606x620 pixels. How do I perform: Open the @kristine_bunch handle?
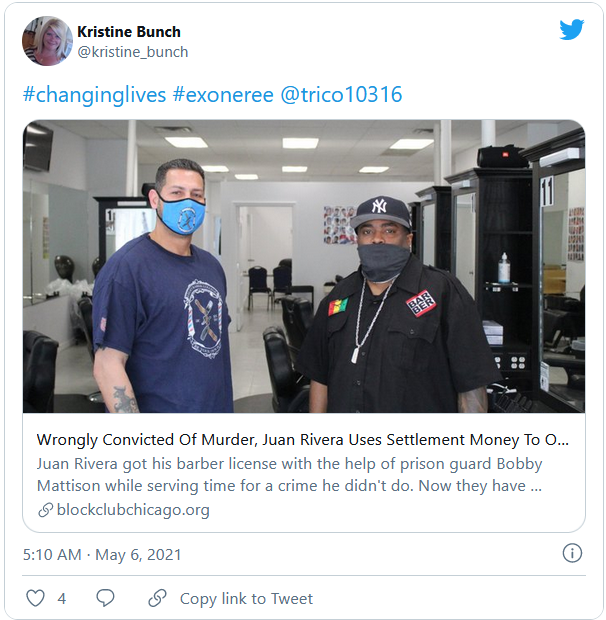click(x=133, y=52)
